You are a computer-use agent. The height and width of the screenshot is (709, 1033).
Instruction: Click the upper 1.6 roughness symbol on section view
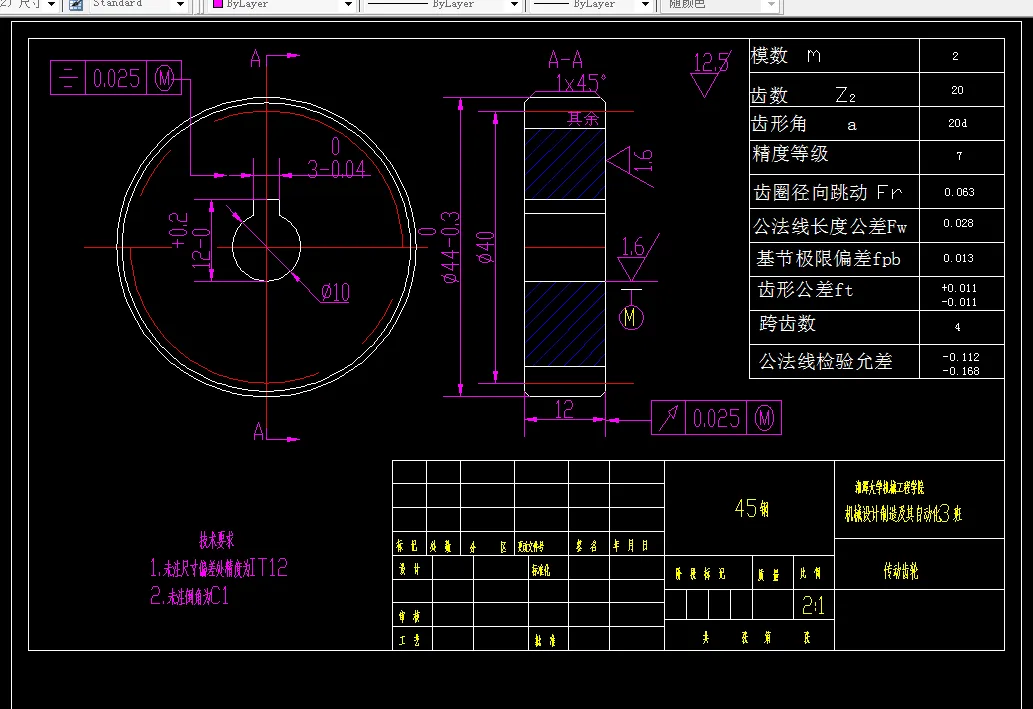(x=630, y=160)
